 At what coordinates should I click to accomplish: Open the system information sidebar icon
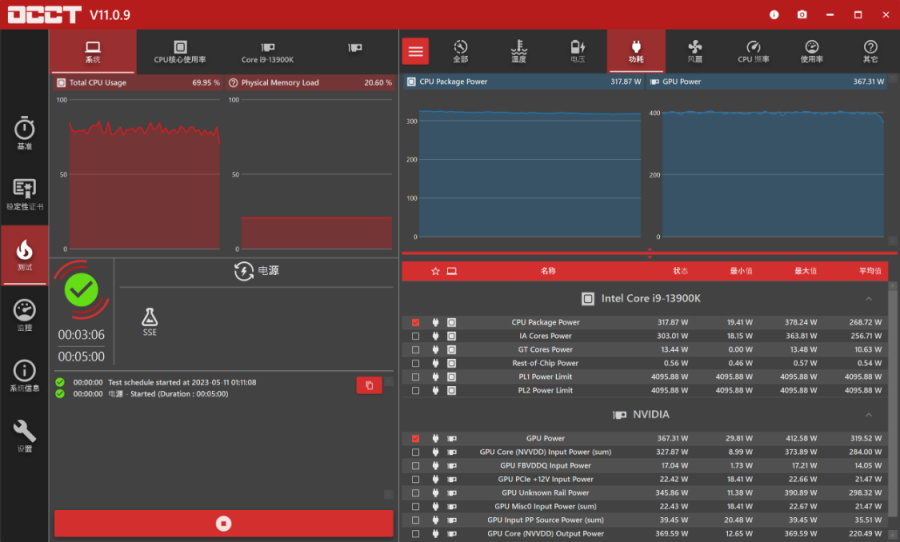(24, 375)
